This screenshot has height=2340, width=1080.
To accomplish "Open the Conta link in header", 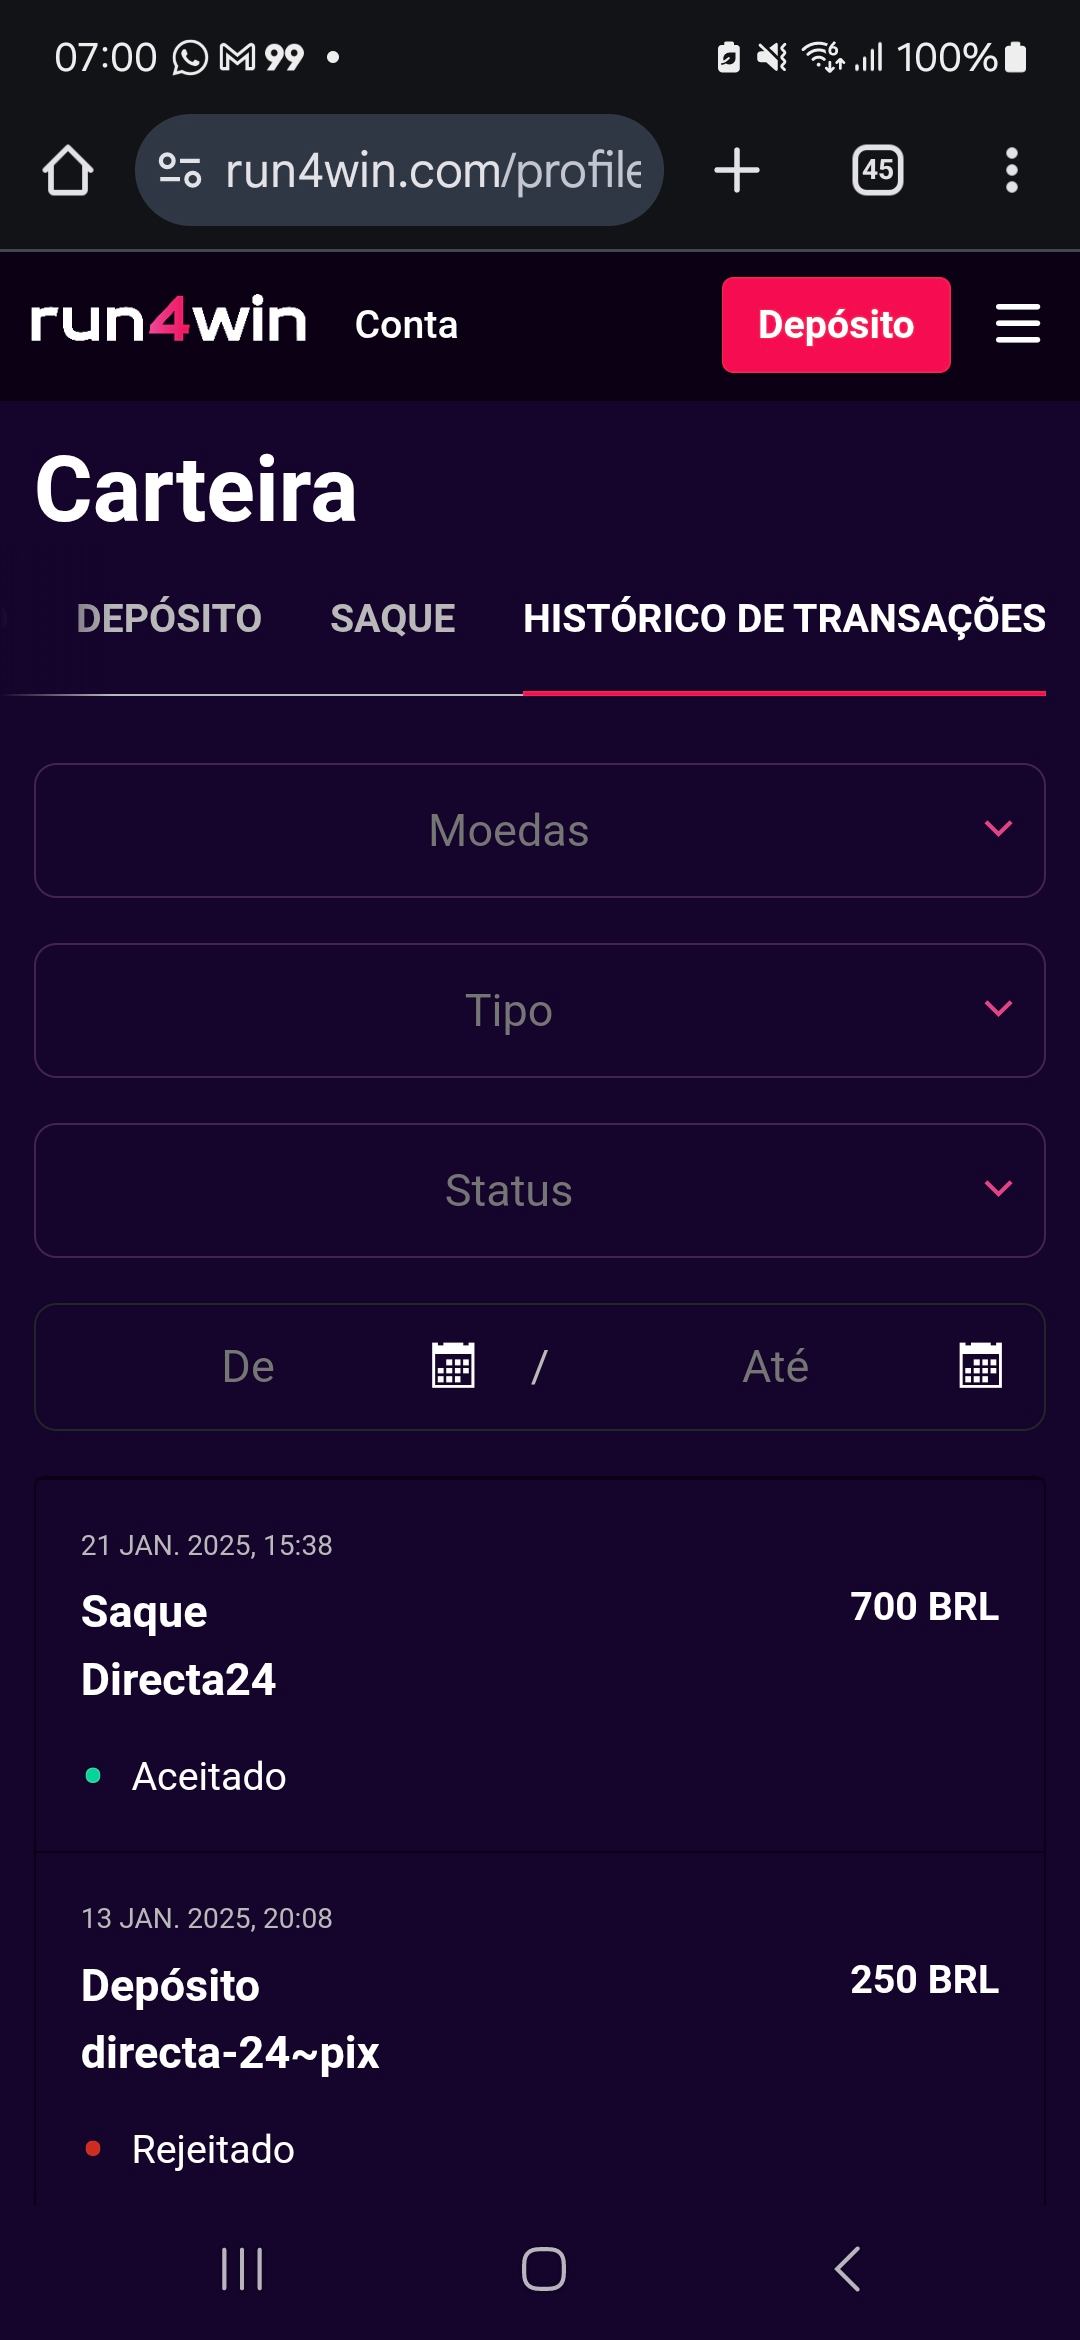I will click(x=406, y=325).
